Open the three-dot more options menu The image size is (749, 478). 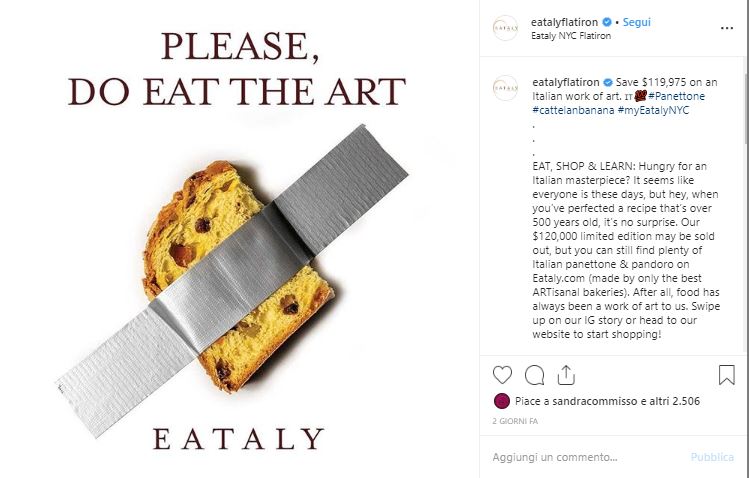tap(727, 28)
